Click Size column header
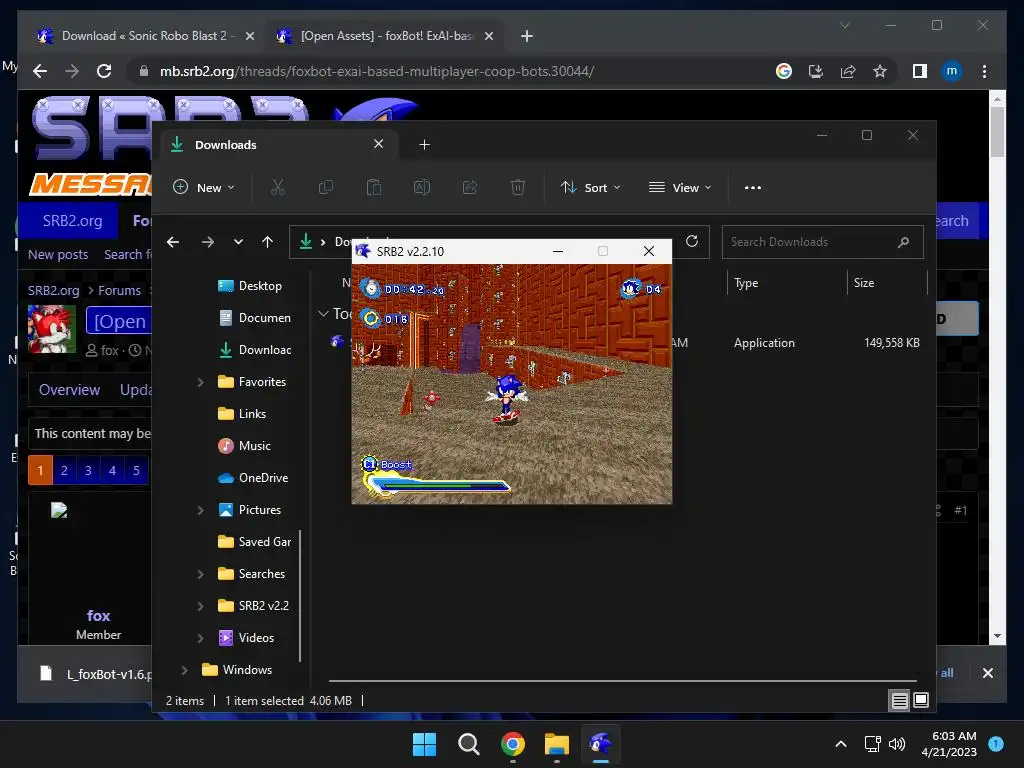Viewport: 1024px width, 768px height. 864,283
